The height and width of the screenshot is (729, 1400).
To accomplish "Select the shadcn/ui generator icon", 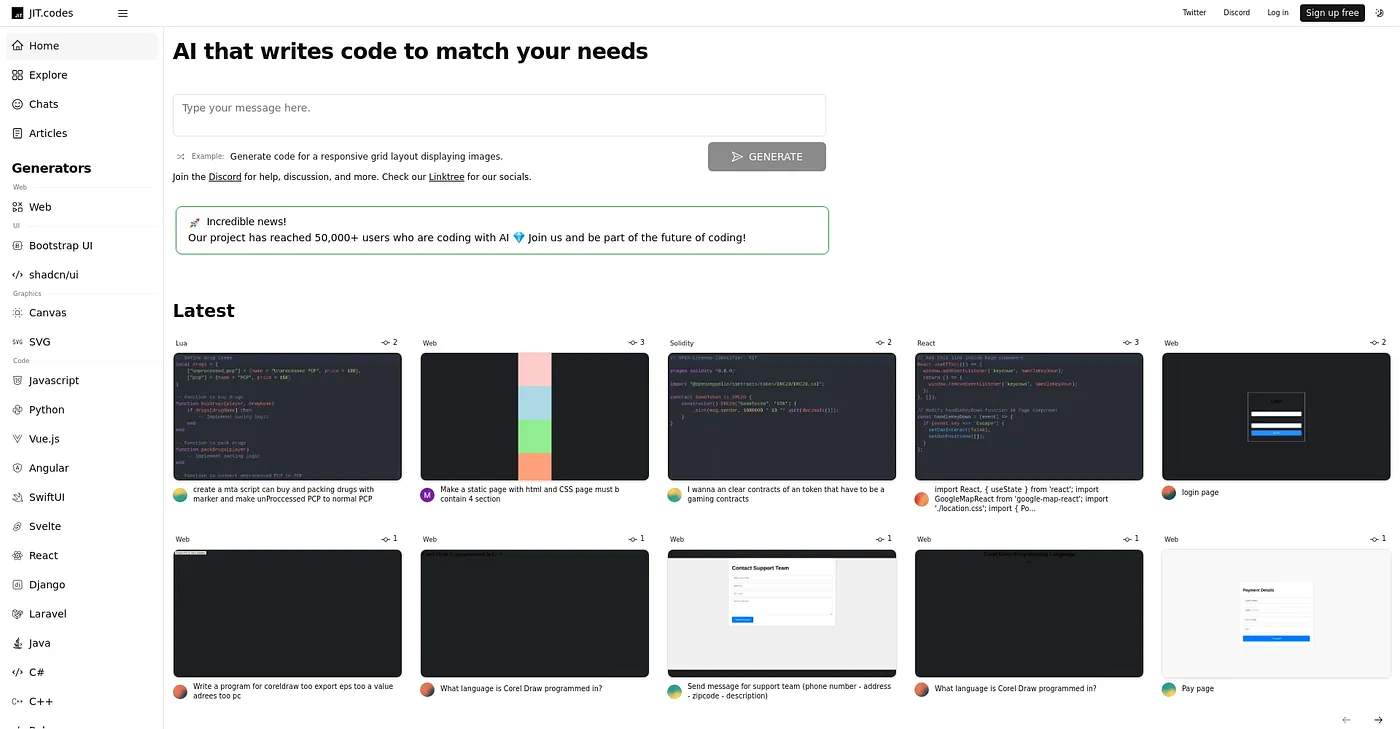I will click(x=18, y=275).
